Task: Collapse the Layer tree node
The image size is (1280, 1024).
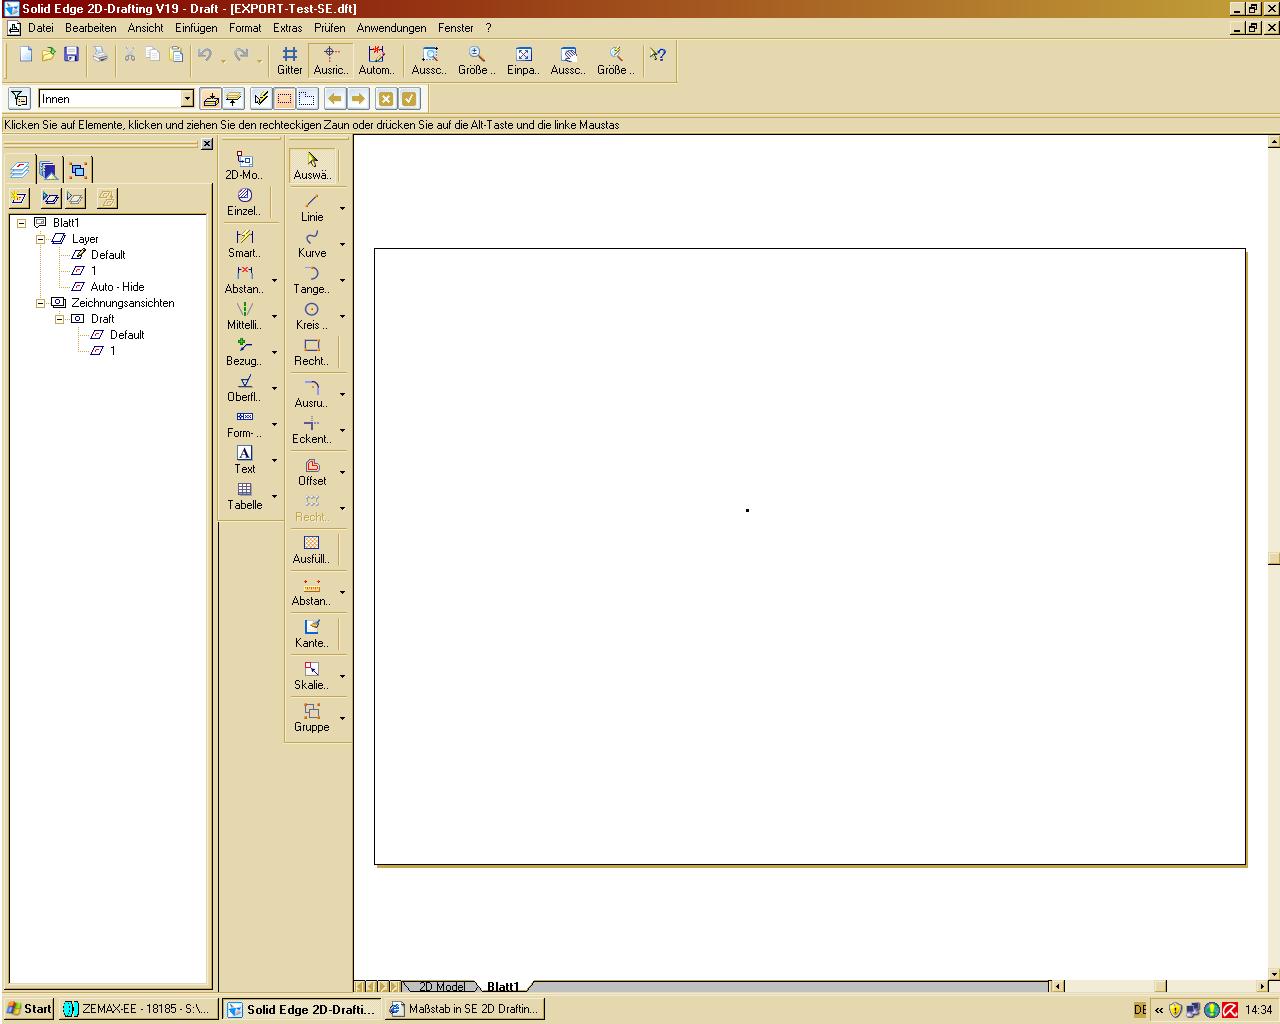Action: click(41, 239)
